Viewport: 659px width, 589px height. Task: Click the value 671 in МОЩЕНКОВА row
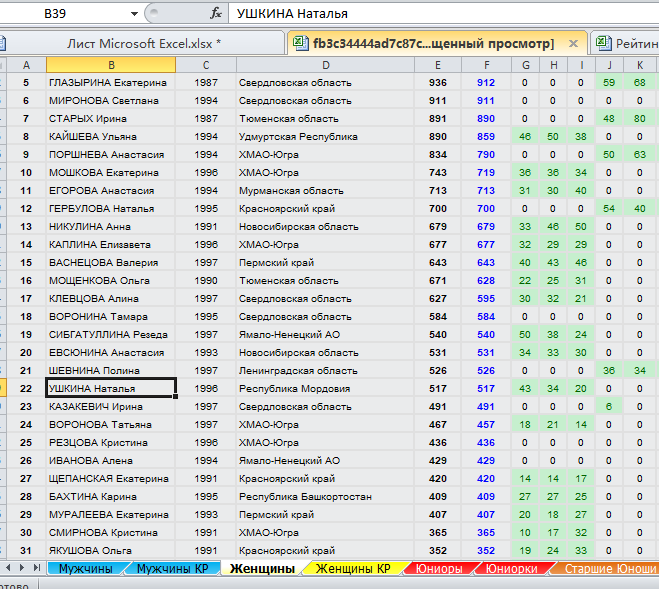click(438, 281)
